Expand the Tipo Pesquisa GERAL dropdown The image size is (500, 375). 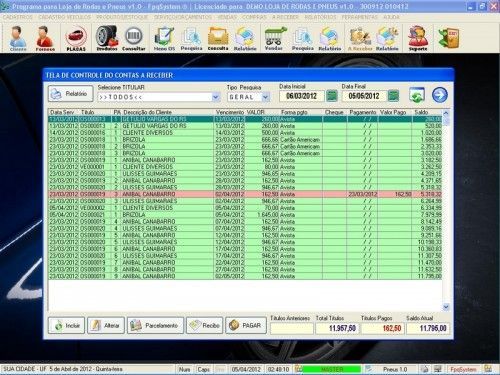(265, 97)
